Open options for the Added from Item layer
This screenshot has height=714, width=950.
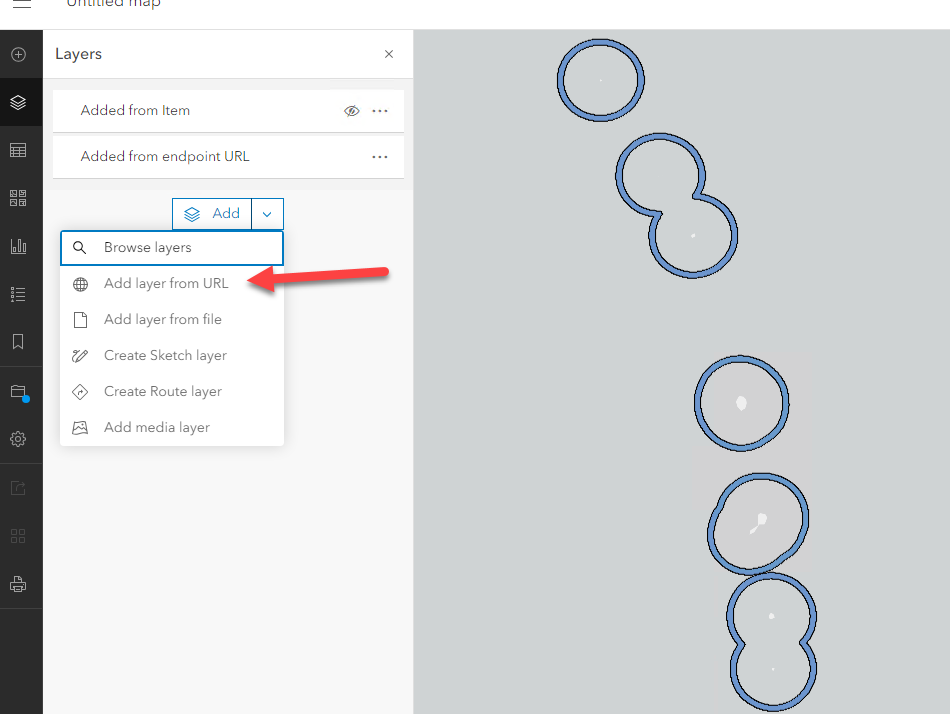pos(380,110)
